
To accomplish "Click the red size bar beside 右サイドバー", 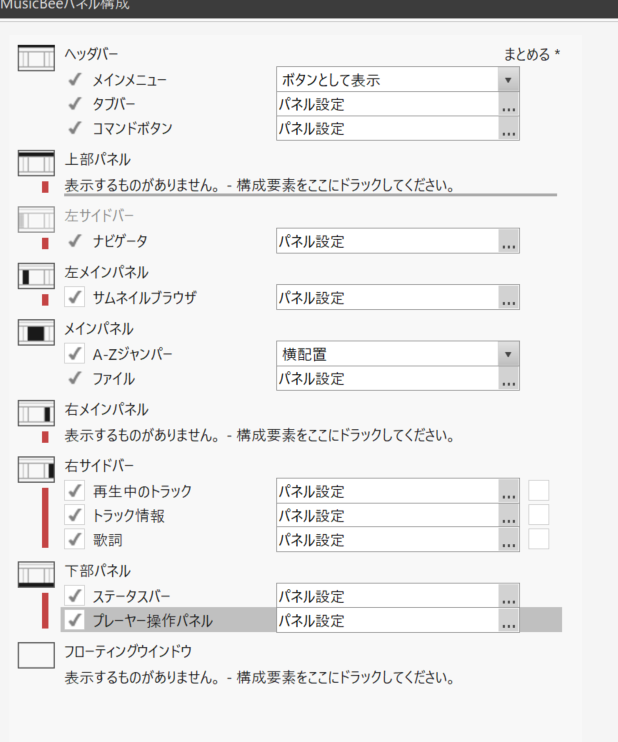I will (45, 516).
